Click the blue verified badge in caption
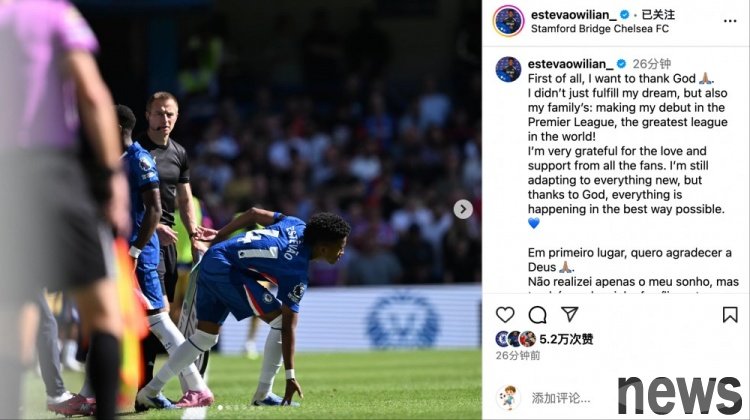This screenshot has height=420, width=750. coord(621,64)
